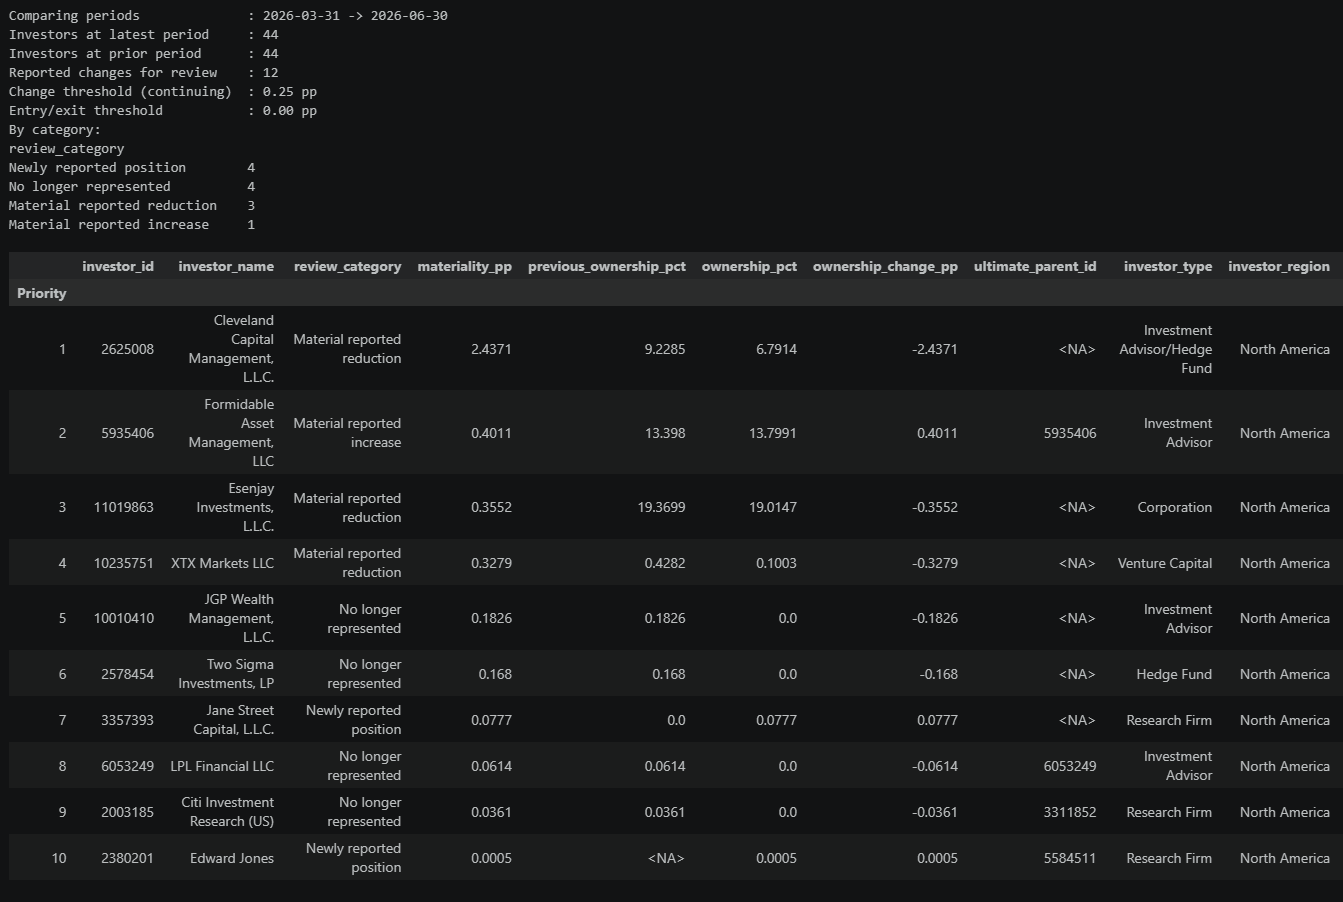Select Two Sigma's Hedge Fund type cell
Viewport: 1343px width, 902px height.
[1174, 674]
